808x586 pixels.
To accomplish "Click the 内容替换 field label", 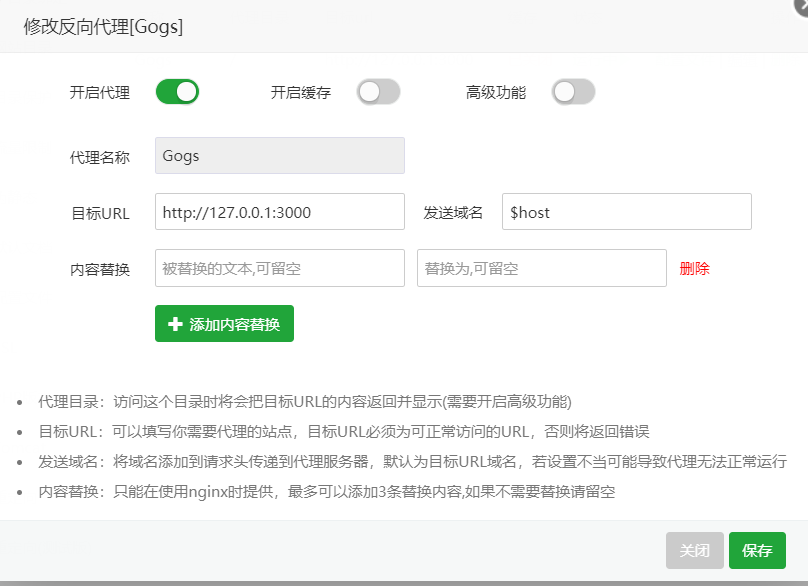I will [x=99, y=270].
